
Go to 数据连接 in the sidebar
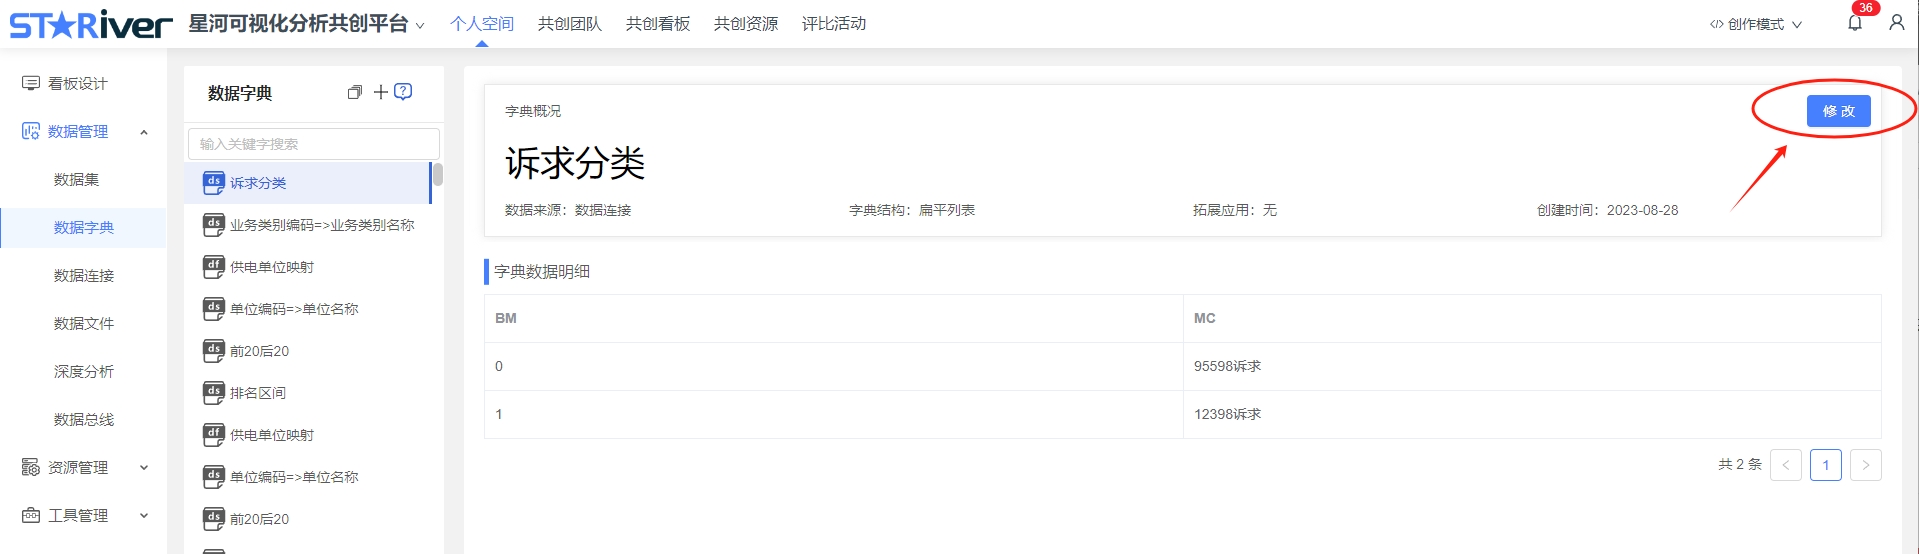[84, 276]
